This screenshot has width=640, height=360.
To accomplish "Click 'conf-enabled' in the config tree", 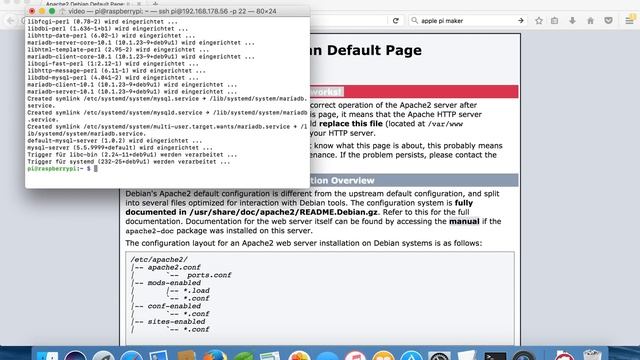I will pyautogui.click(x=174, y=306).
